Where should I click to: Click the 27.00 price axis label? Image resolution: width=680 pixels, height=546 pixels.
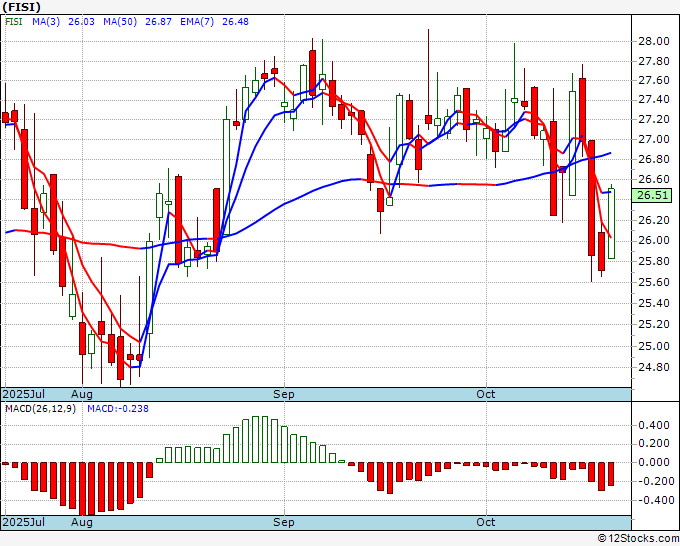(x=654, y=139)
